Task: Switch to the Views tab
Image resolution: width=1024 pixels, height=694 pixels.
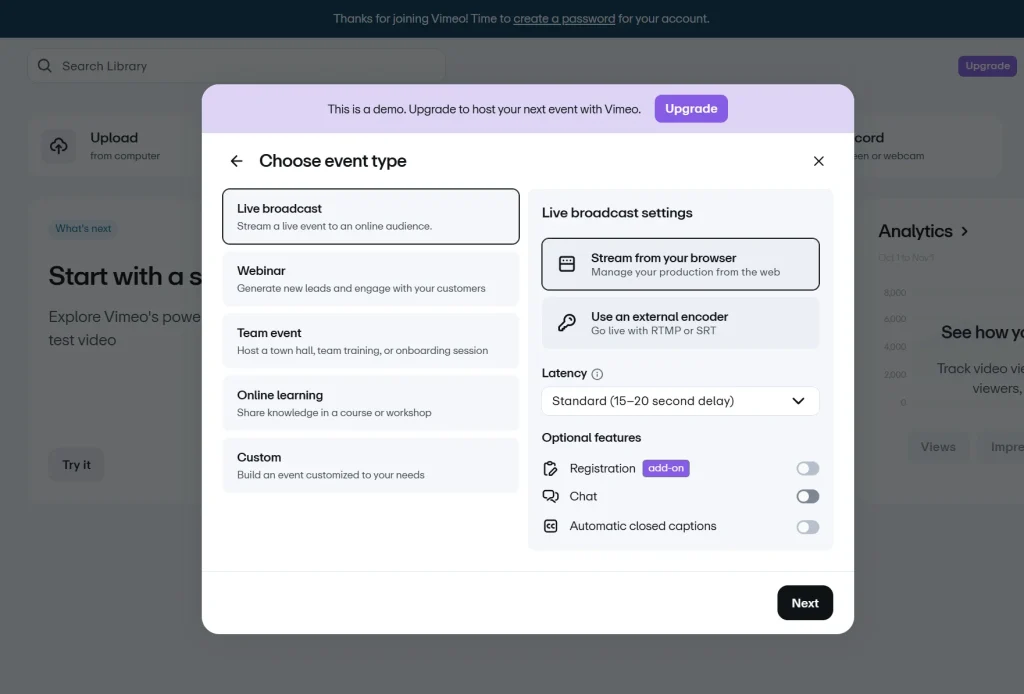Action: [938, 447]
